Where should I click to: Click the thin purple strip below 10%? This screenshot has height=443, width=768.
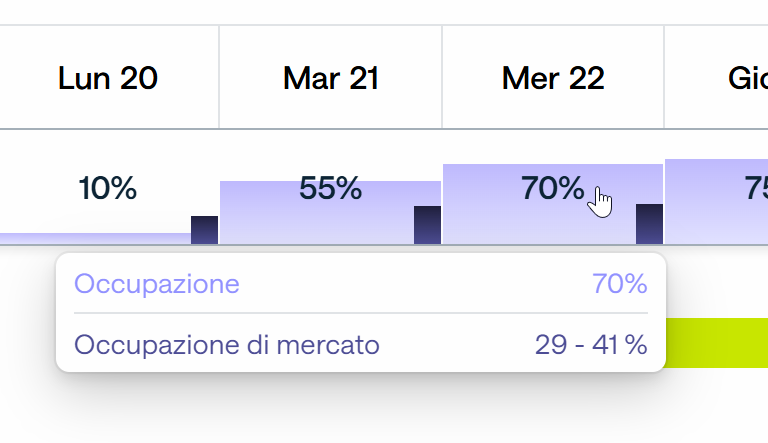(x=96, y=239)
